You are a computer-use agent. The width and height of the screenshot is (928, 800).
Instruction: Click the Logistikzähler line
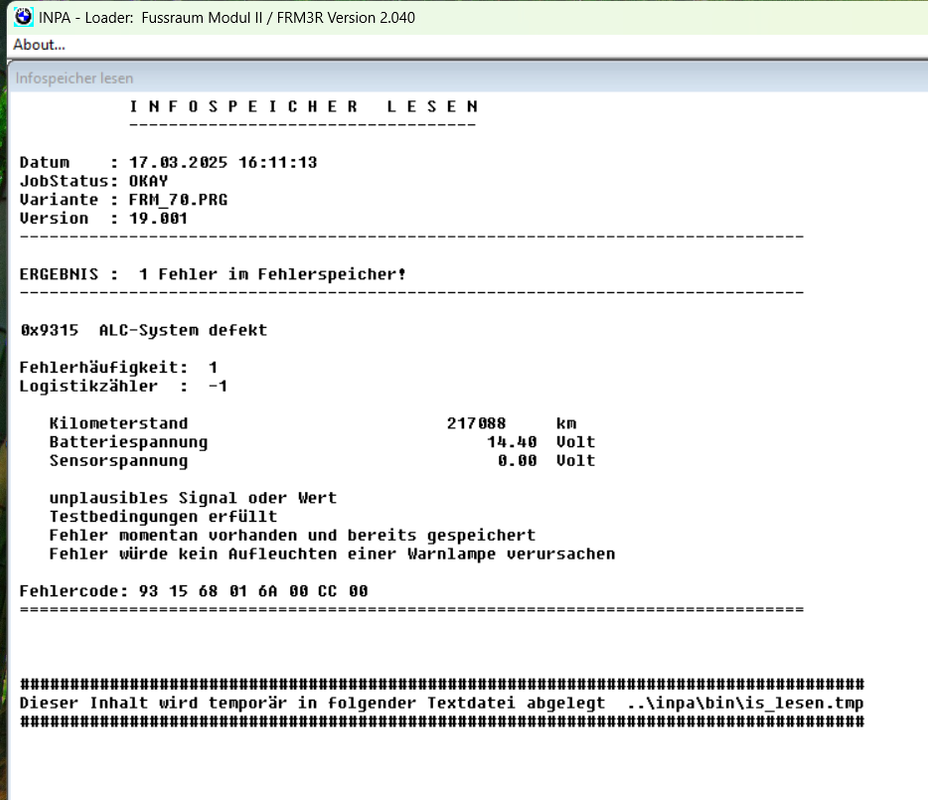[124, 386]
